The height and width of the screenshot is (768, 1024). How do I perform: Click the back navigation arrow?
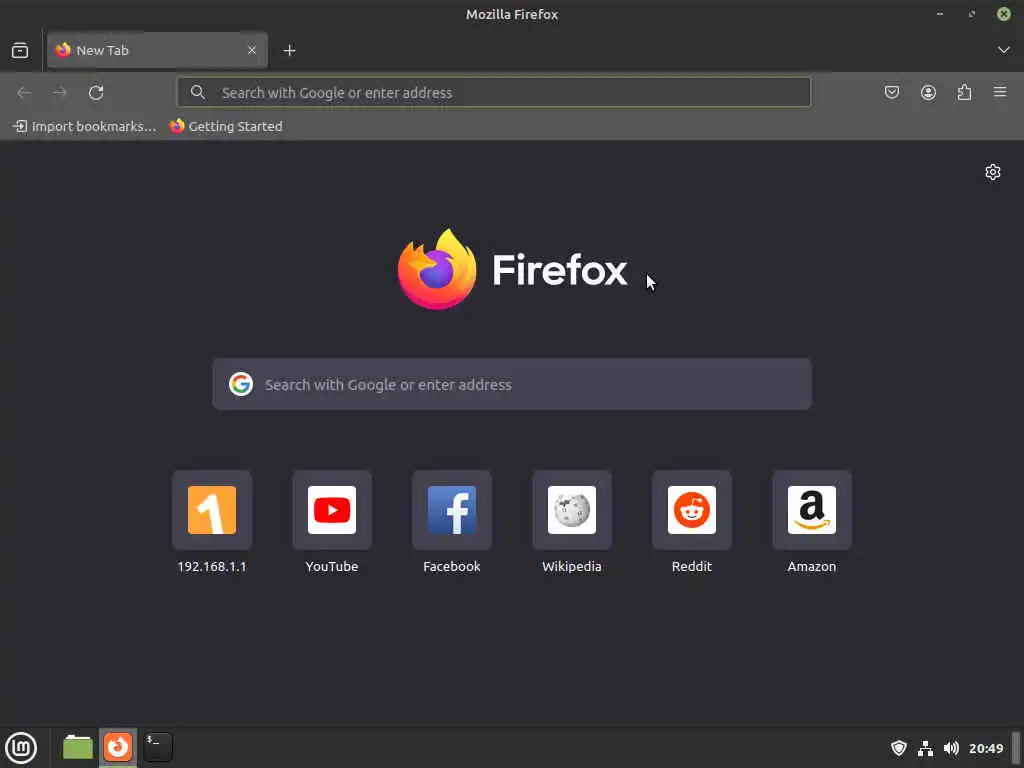pyautogui.click(x=24, y=93)
